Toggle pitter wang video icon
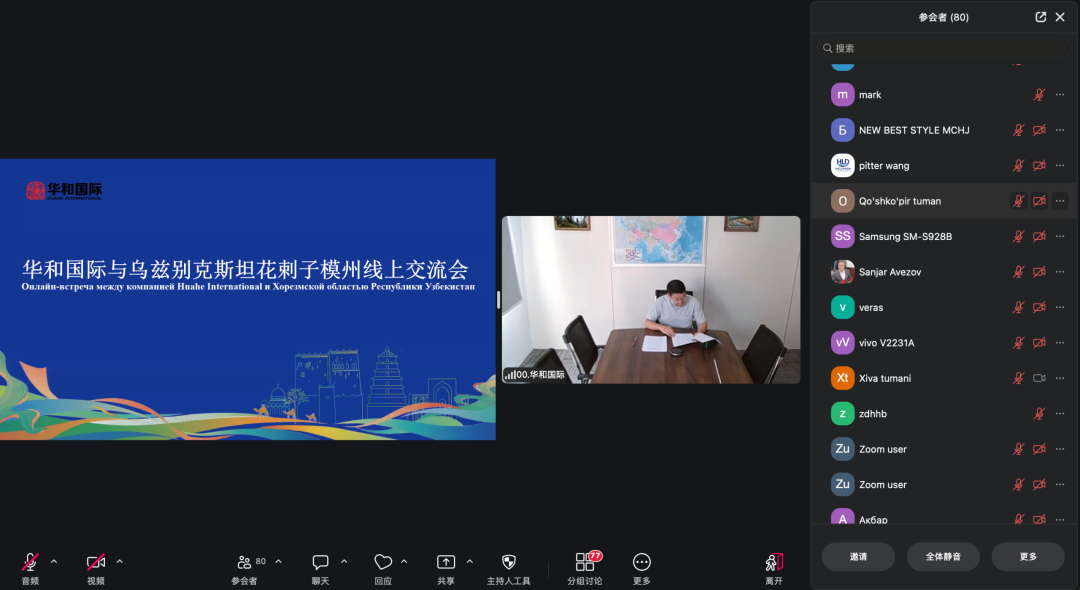1080x590 pixels. click(x=1039, y=165)
